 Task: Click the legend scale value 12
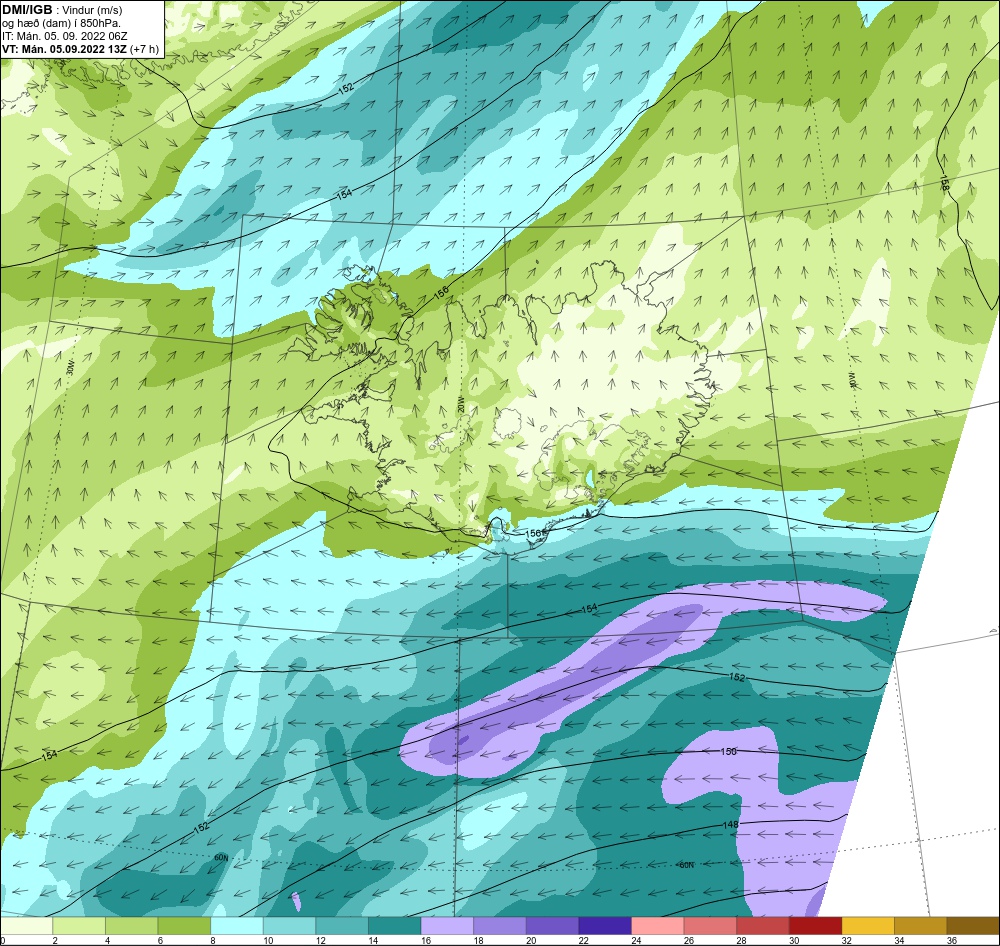click(x=321, y=940)
